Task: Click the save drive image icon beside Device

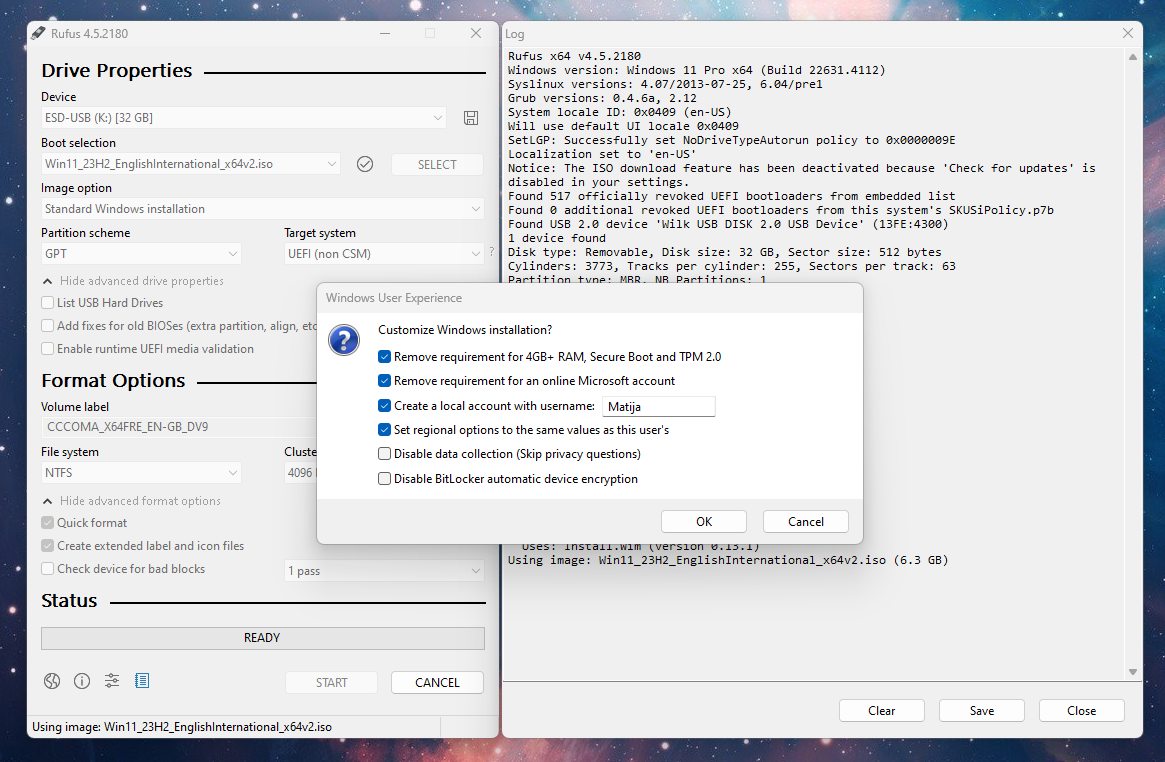Action: [470, 118]
